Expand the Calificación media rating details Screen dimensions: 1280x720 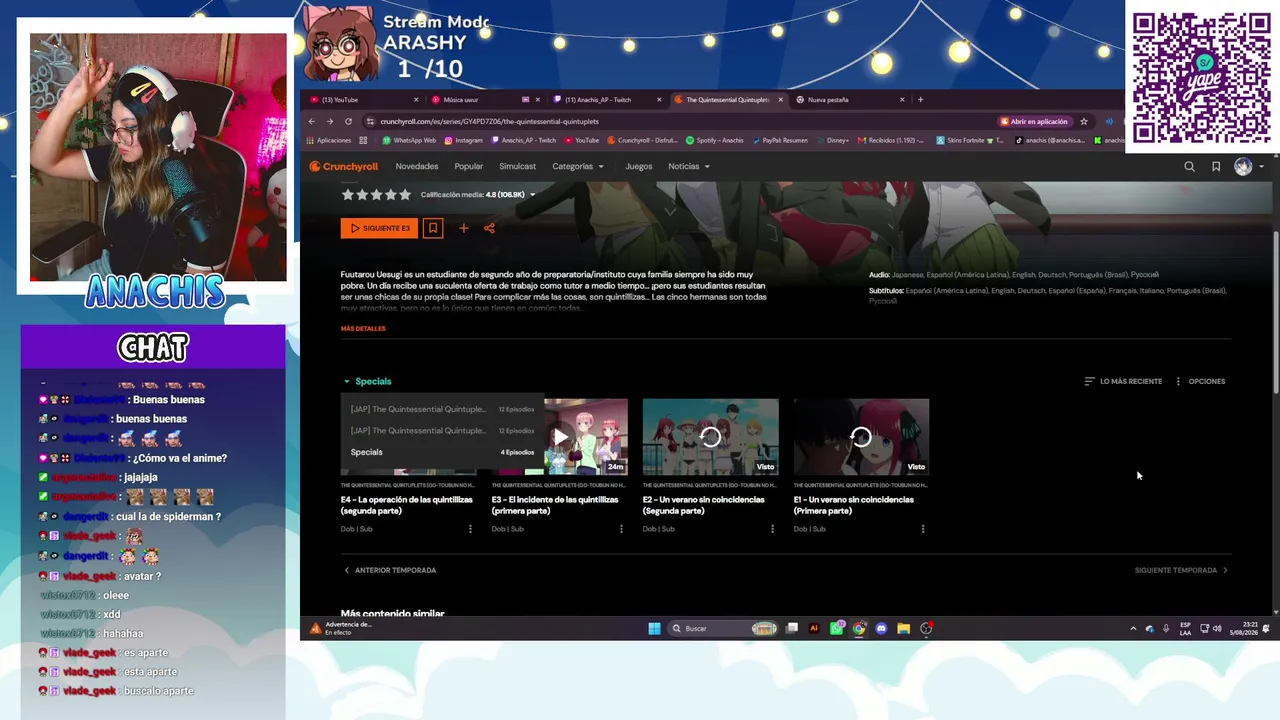478,195
